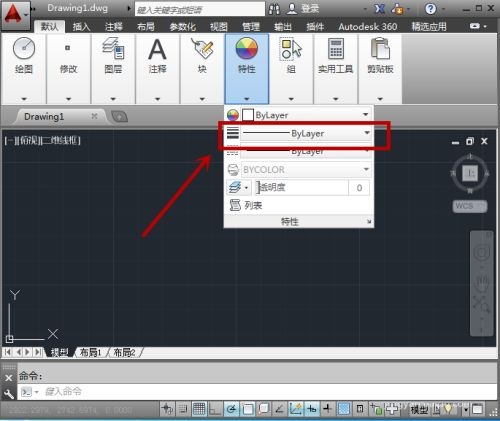Click the 特性 (Properties) color wheel panel icon
Viewport: 500px width, 421px height.
point(246,49)
